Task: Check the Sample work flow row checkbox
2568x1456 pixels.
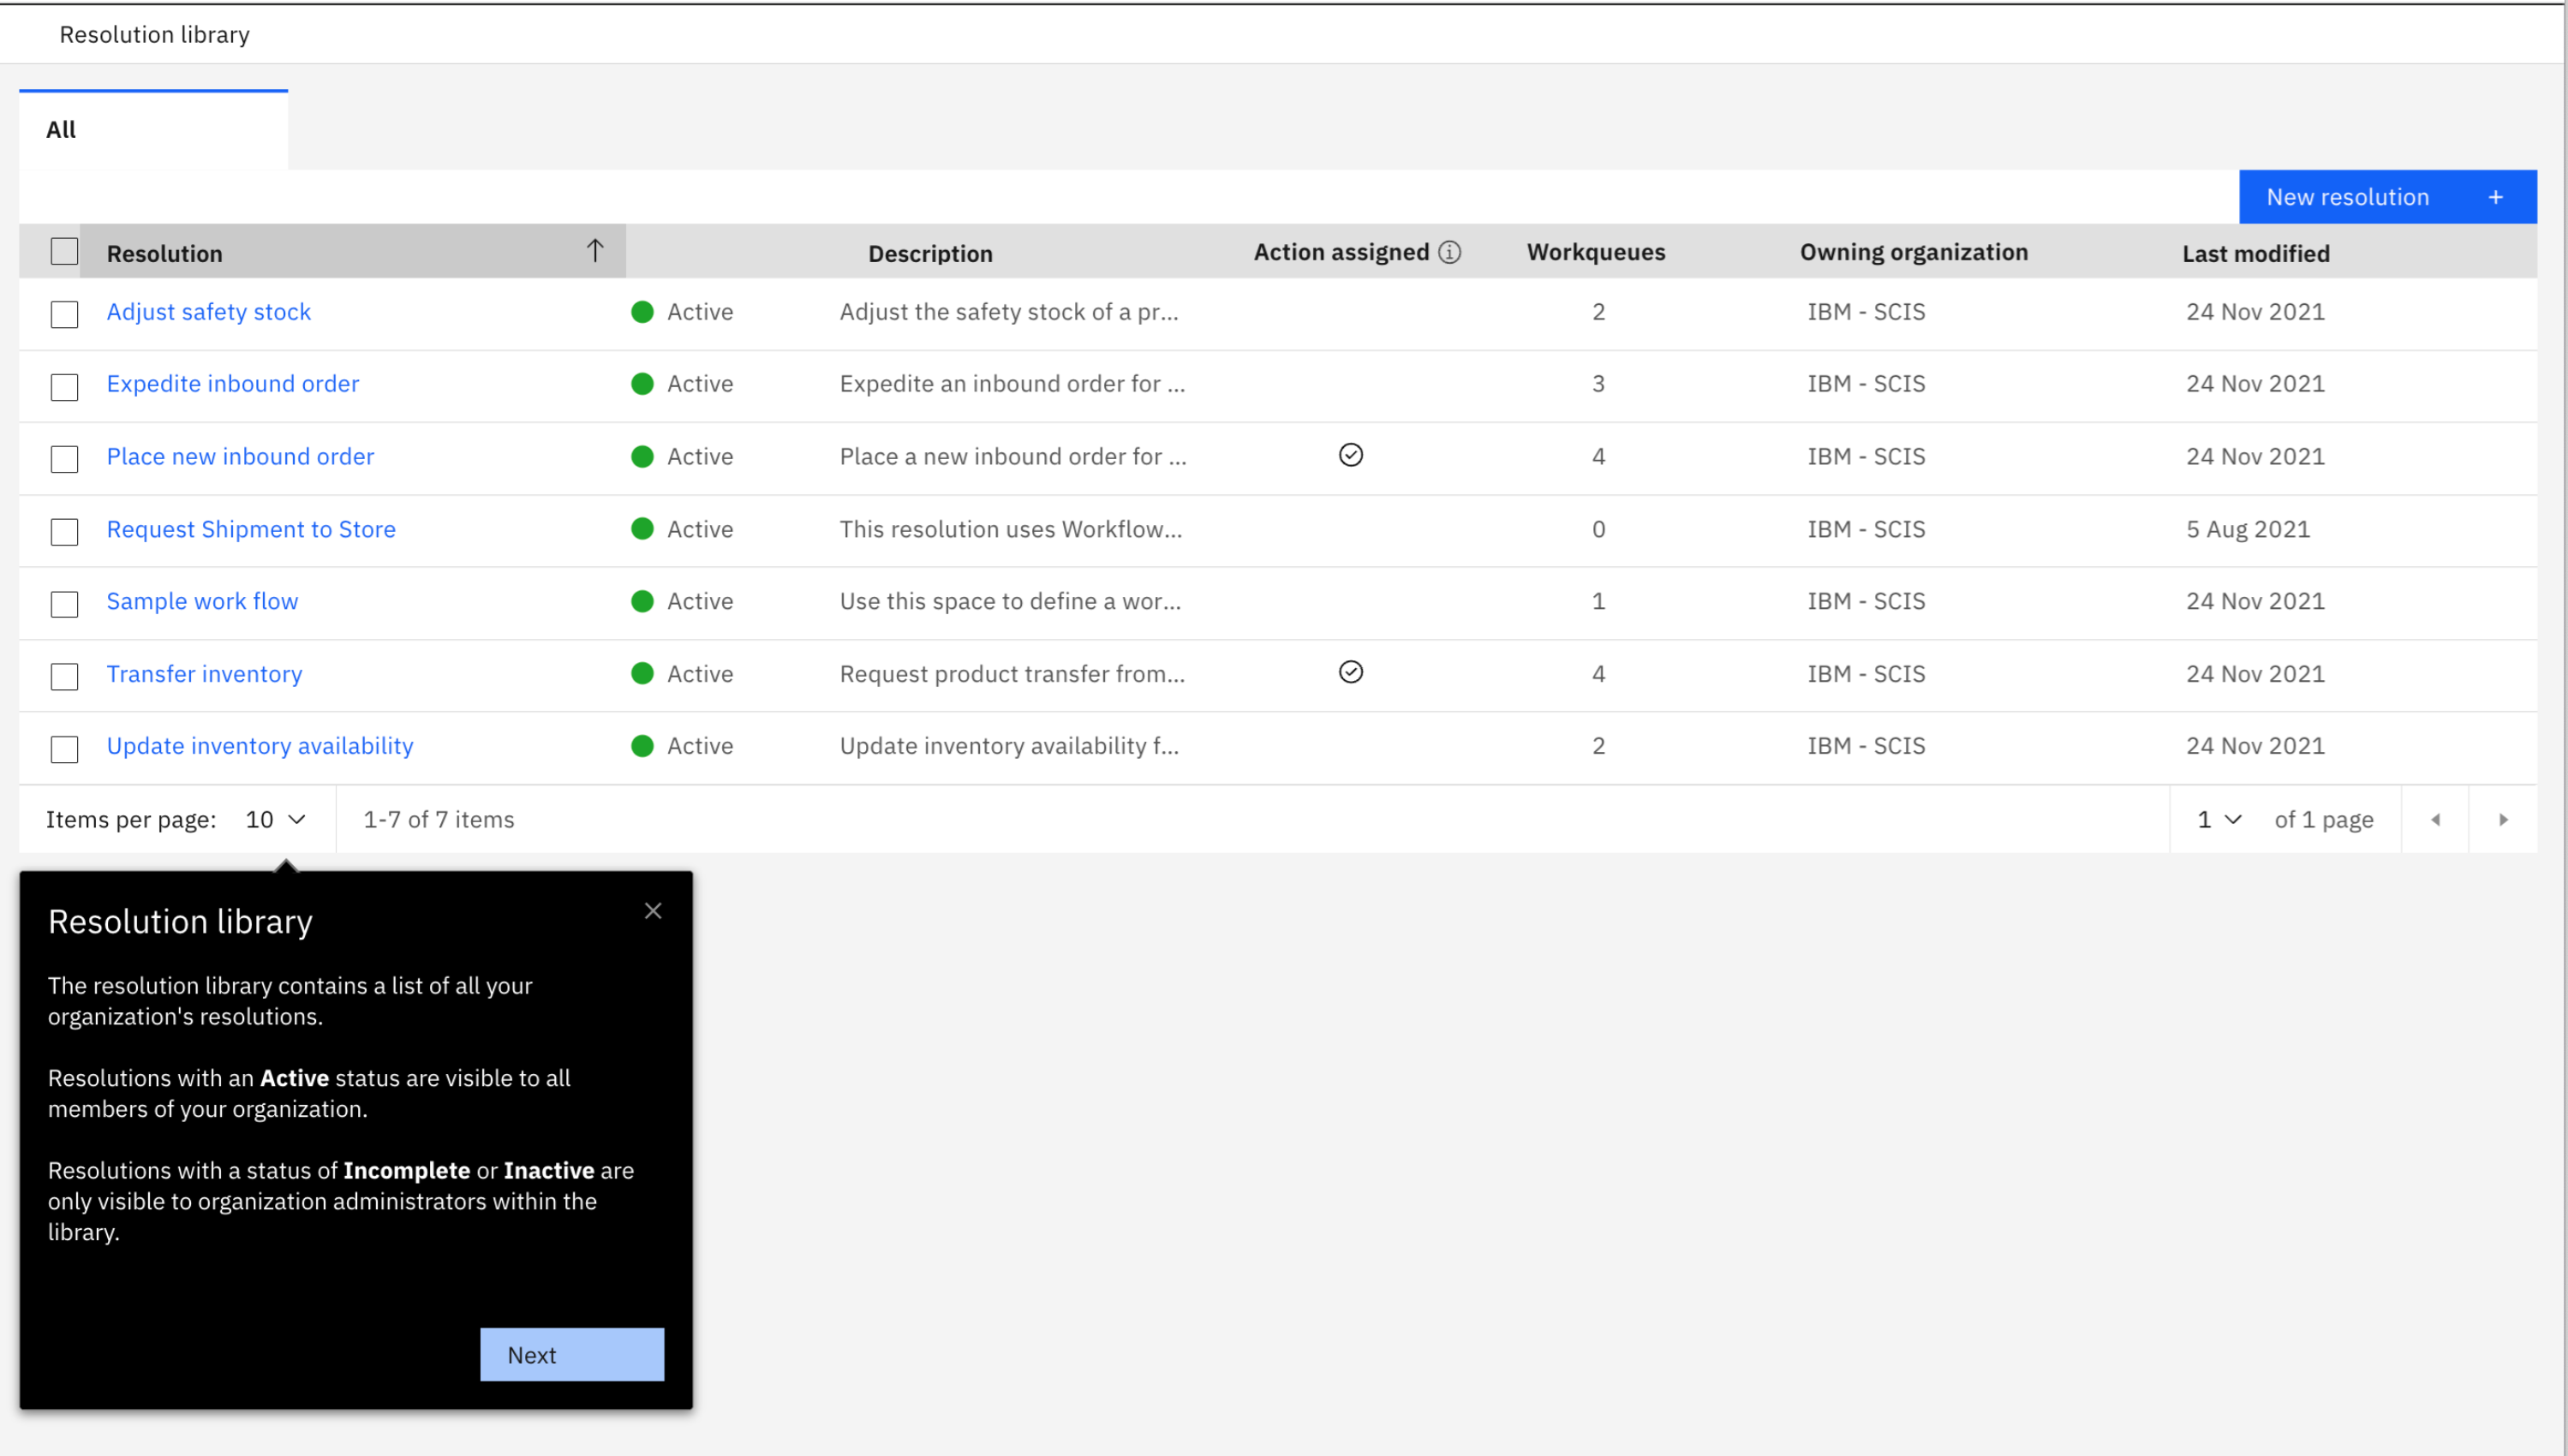Action: pyautogui.click(x=64, y=604)
